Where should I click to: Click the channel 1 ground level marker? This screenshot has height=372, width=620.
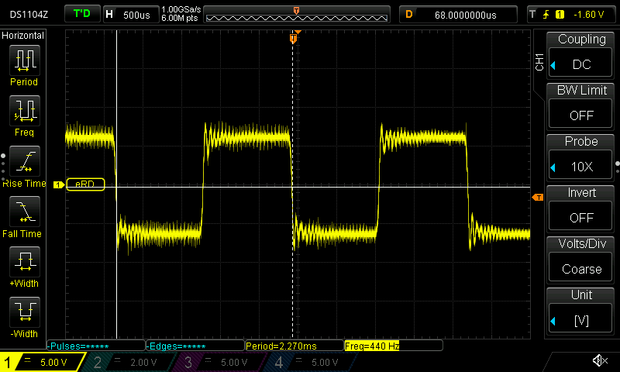(x=59, y=185)
